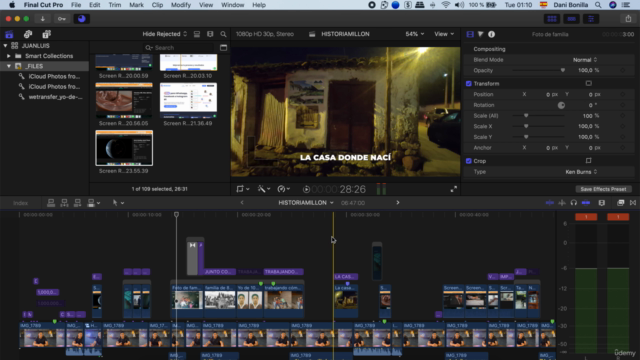Open macOS Spotlight search icon
Image resolution: width=640 pixels, height=360 pixels.
click(x=598, y=5)
